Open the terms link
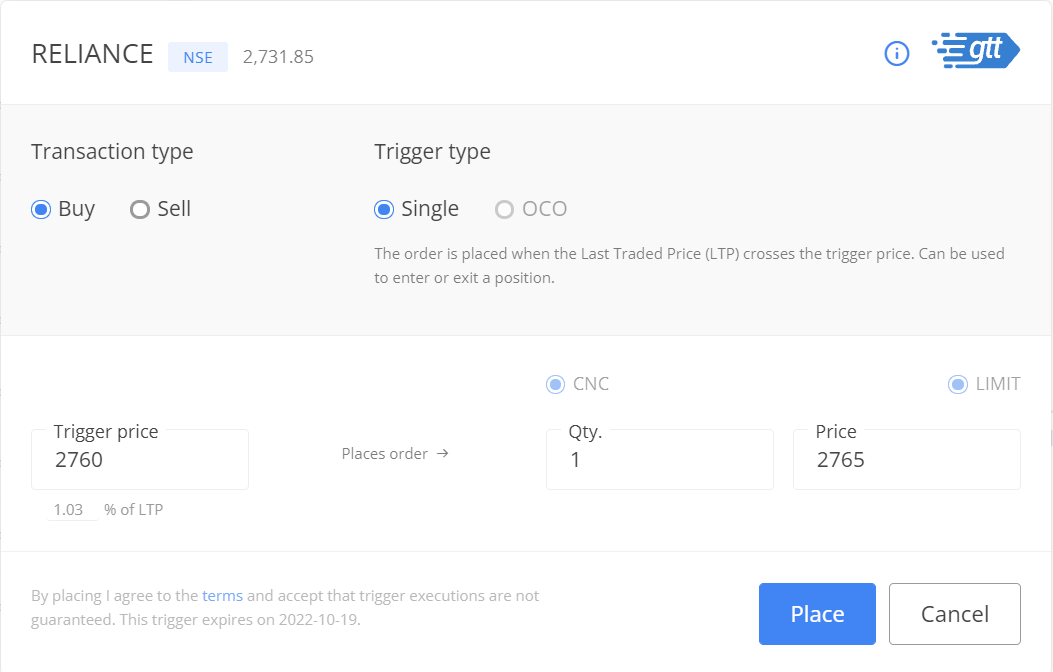 (x=222, y=595)
